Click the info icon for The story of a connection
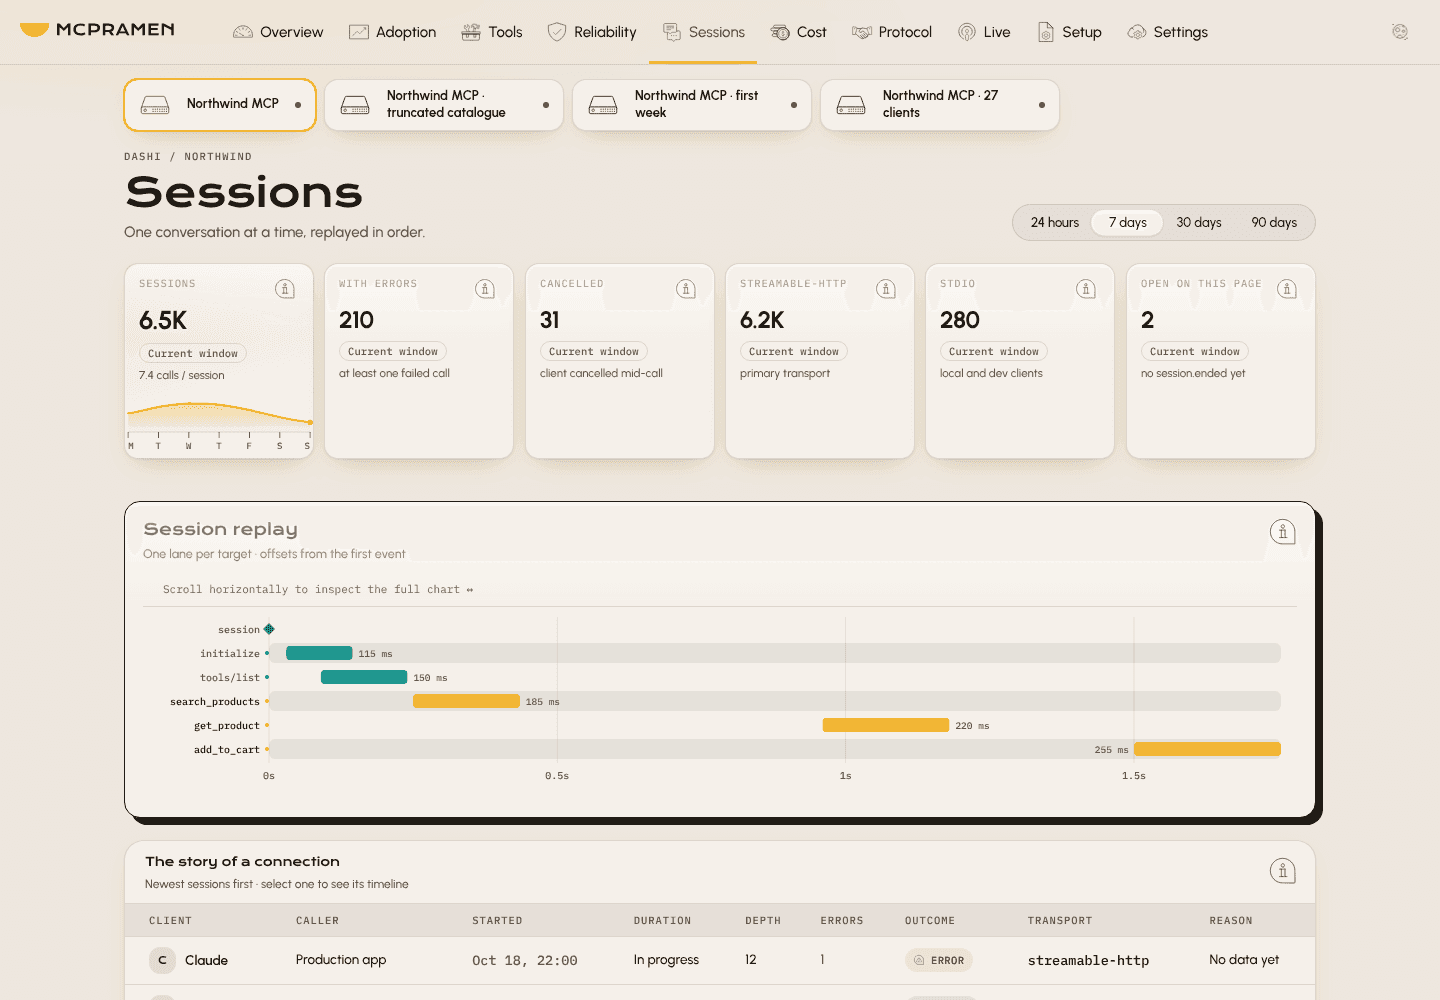The image size is (1440, 1000). [x=1283, y=871]
